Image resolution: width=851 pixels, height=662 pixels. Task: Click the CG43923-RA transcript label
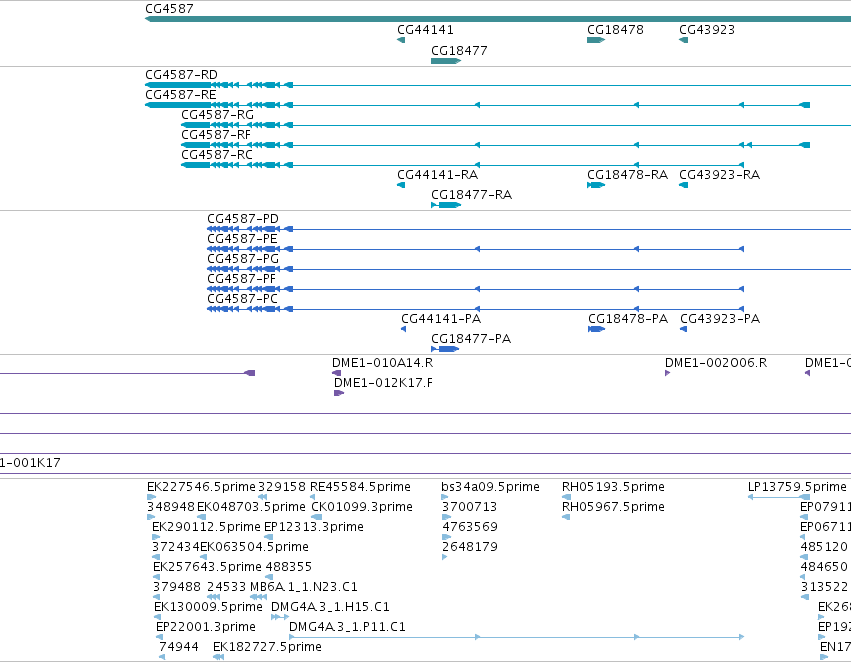720,175
